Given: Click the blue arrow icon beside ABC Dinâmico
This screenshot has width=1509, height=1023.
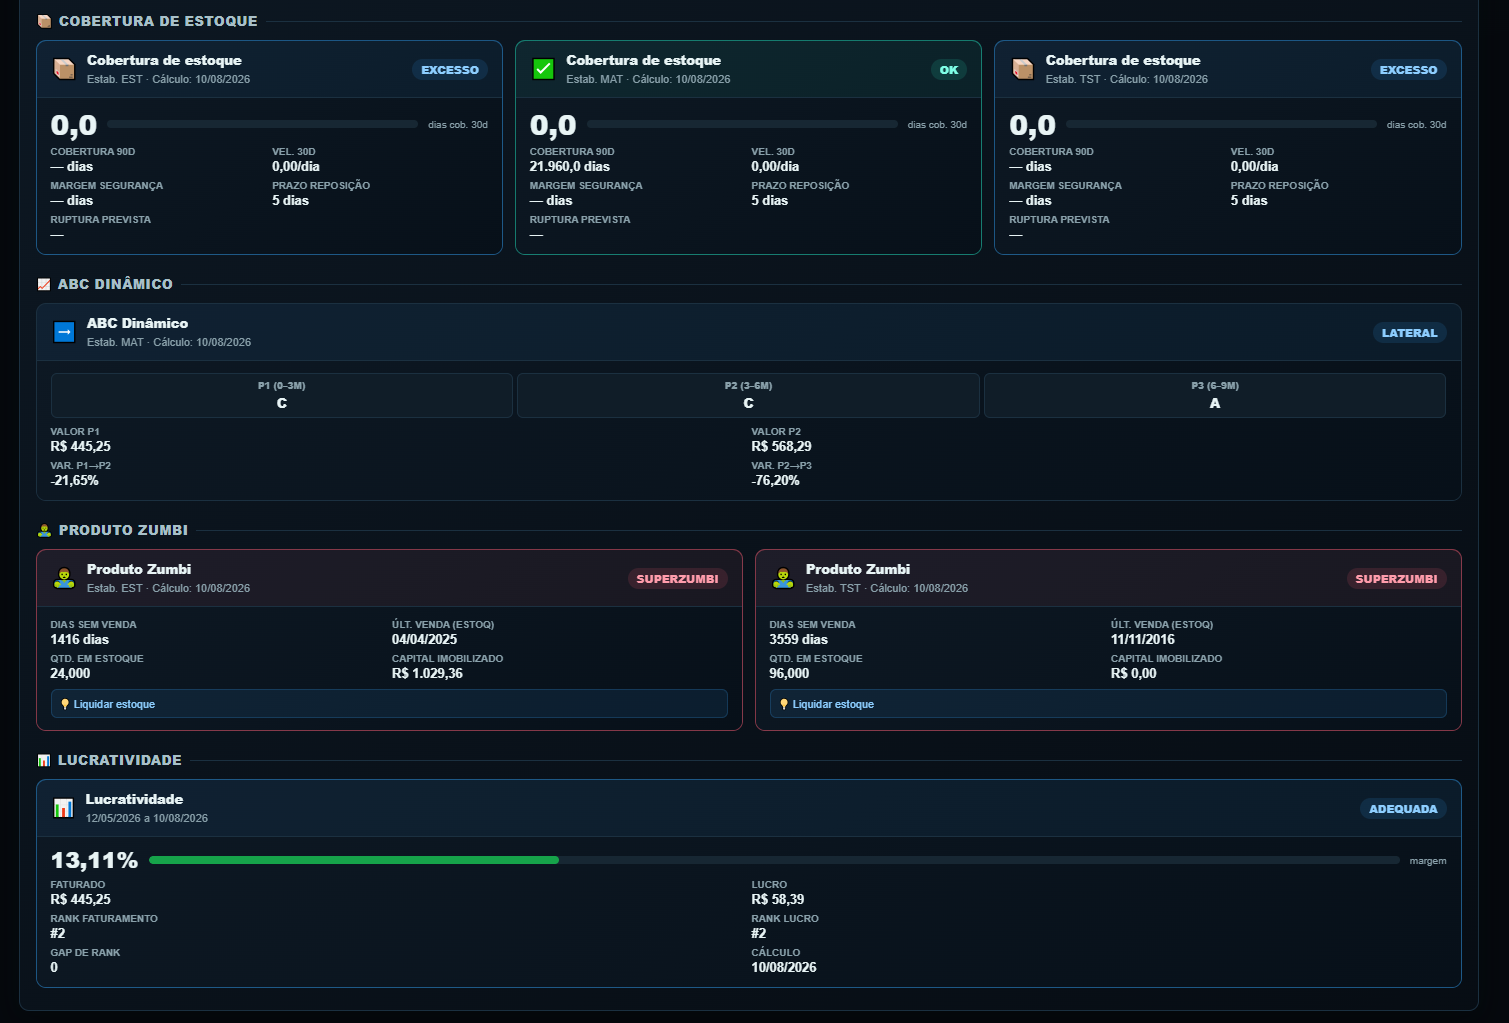Looking at the screenshot, I should tap(64, 332).
